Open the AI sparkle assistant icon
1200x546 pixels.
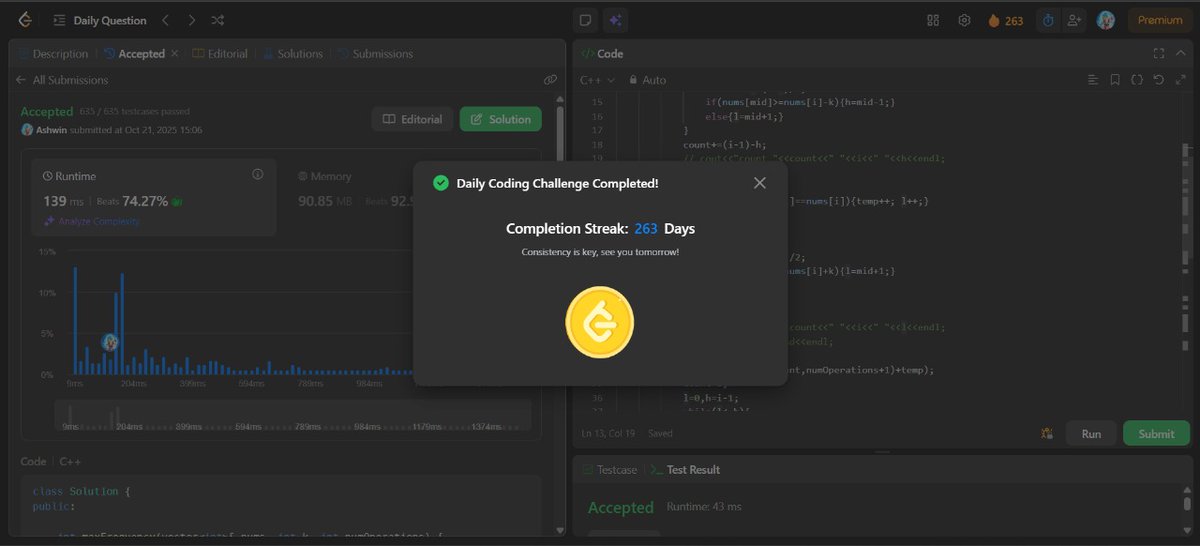point(615,20)
